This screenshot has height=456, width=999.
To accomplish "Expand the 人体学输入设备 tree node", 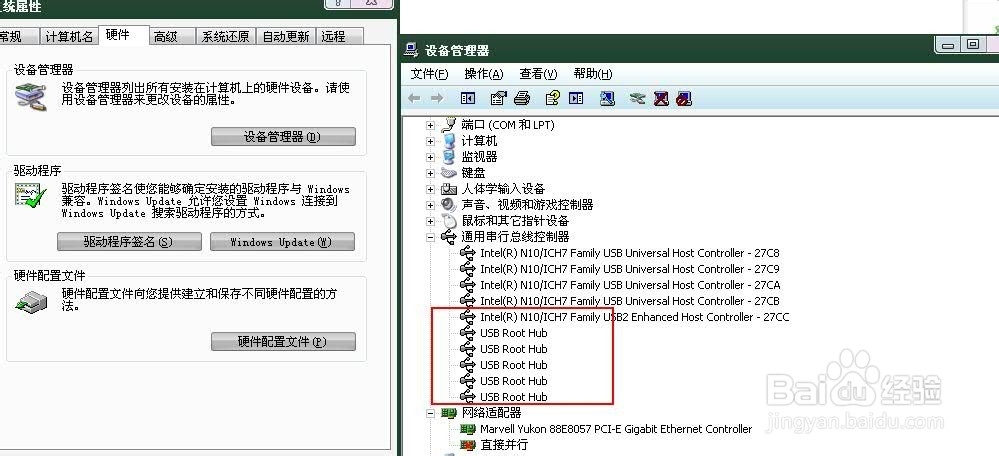I will (x=431, y=189).
